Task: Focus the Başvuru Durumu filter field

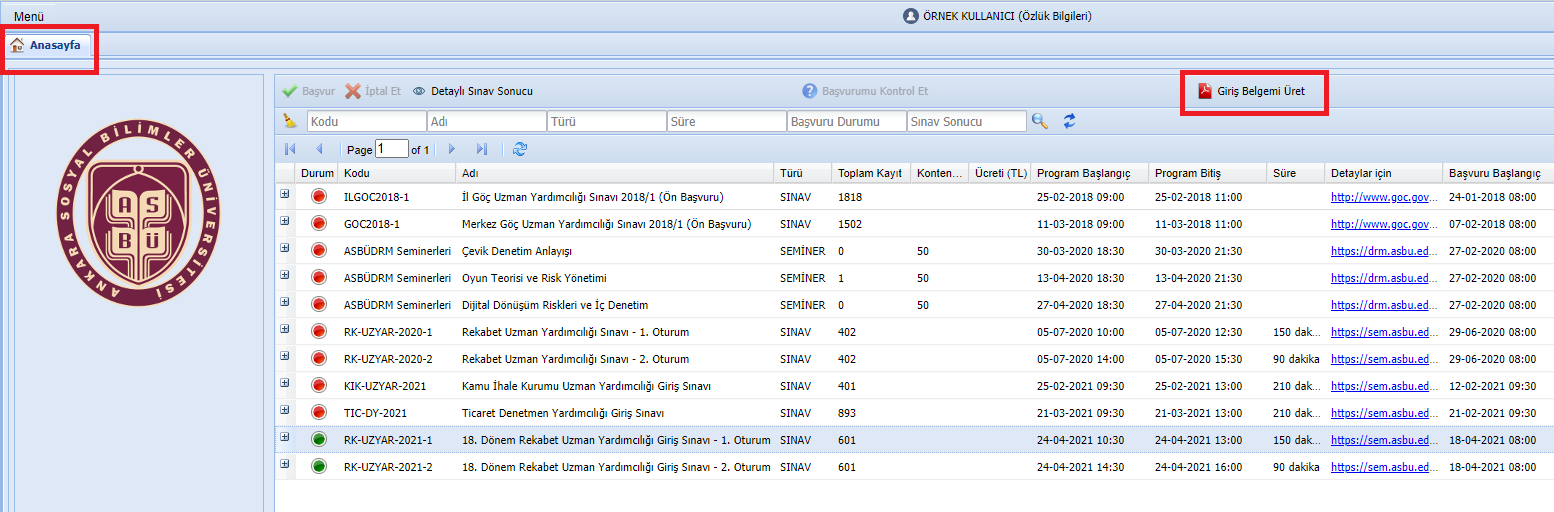Action: pyautogui.click(x=846, y=121)
